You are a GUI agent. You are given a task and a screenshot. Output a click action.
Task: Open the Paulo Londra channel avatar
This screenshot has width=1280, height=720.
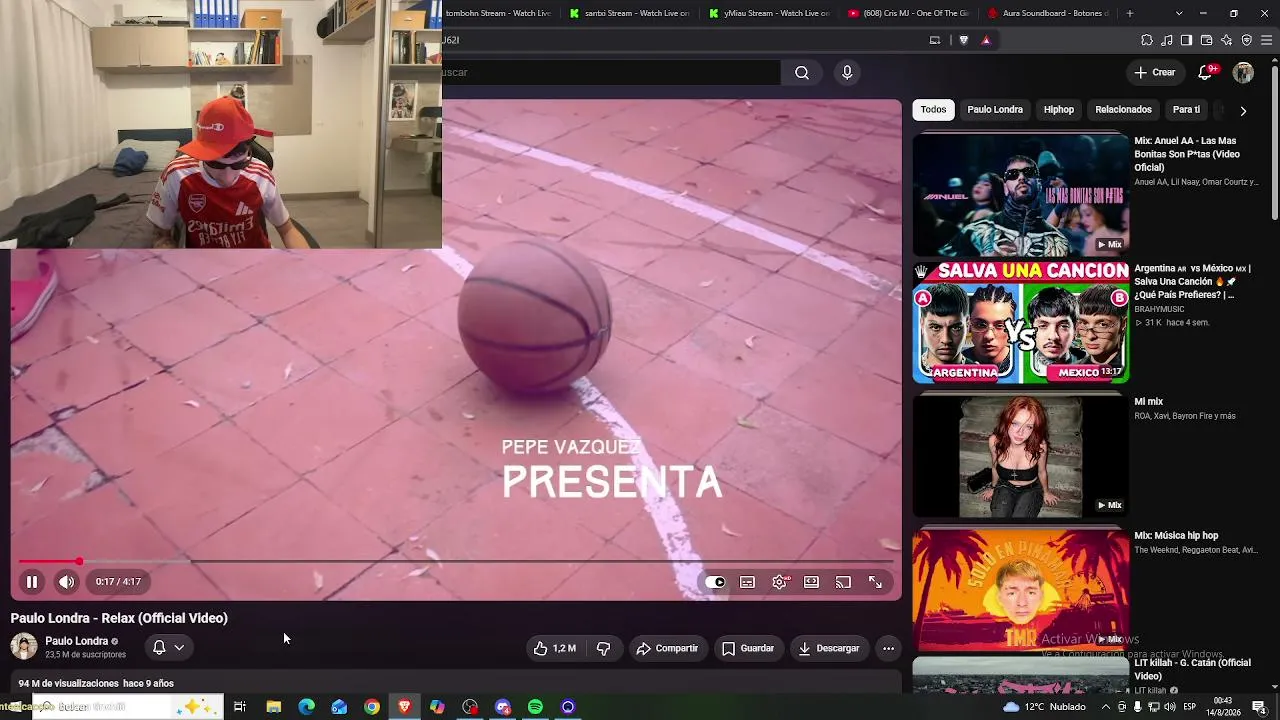[x=23, y=646]
